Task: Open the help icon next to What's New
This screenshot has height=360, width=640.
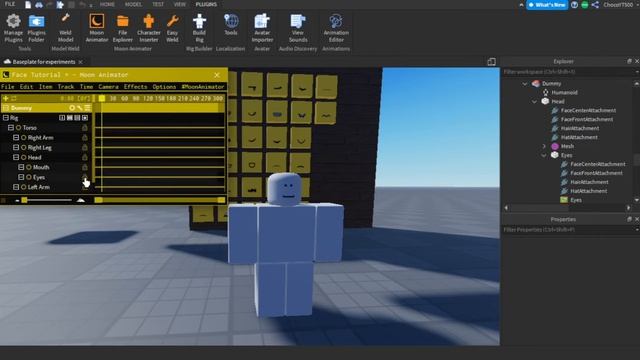Action: click(574, 5)
